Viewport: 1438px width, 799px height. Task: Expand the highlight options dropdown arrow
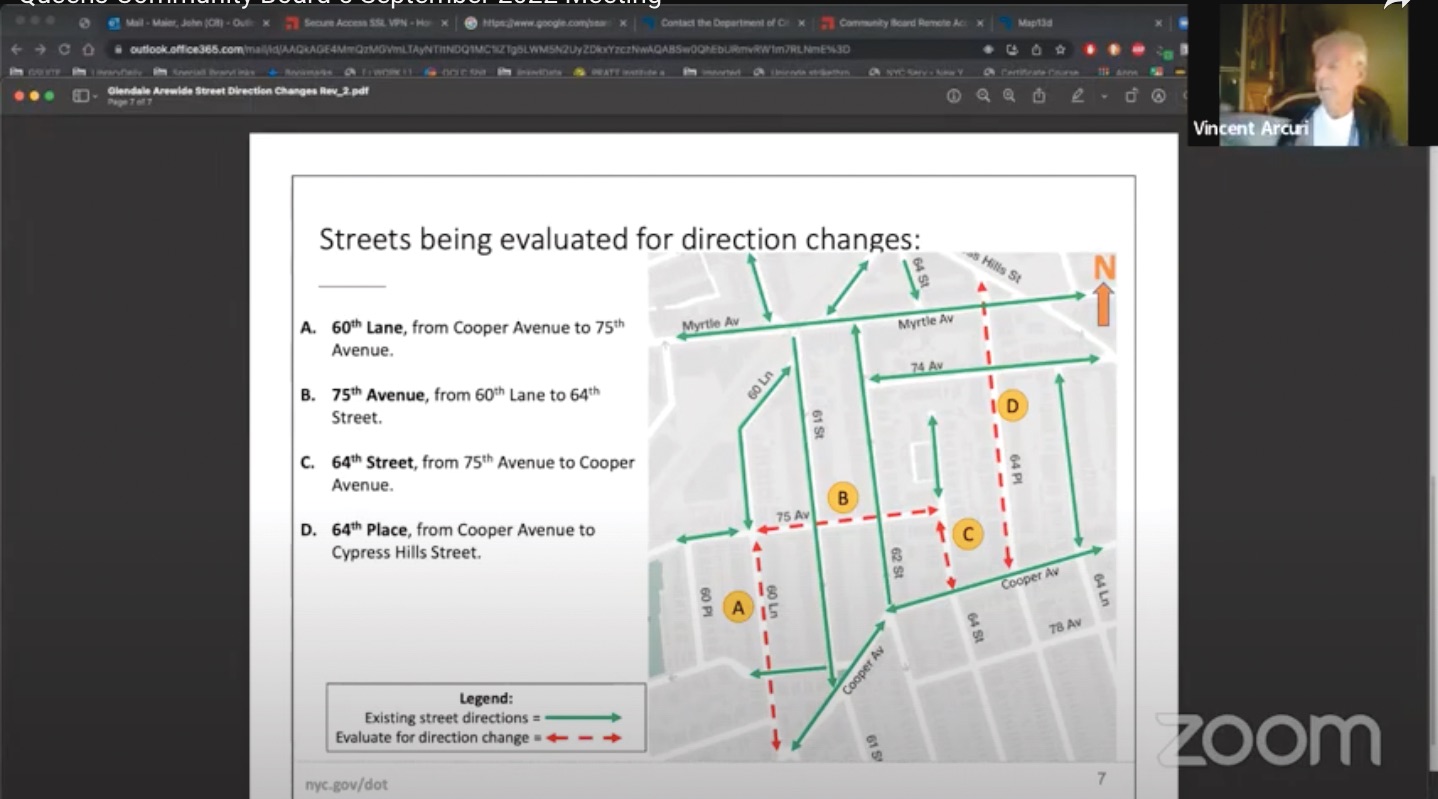1104,97
